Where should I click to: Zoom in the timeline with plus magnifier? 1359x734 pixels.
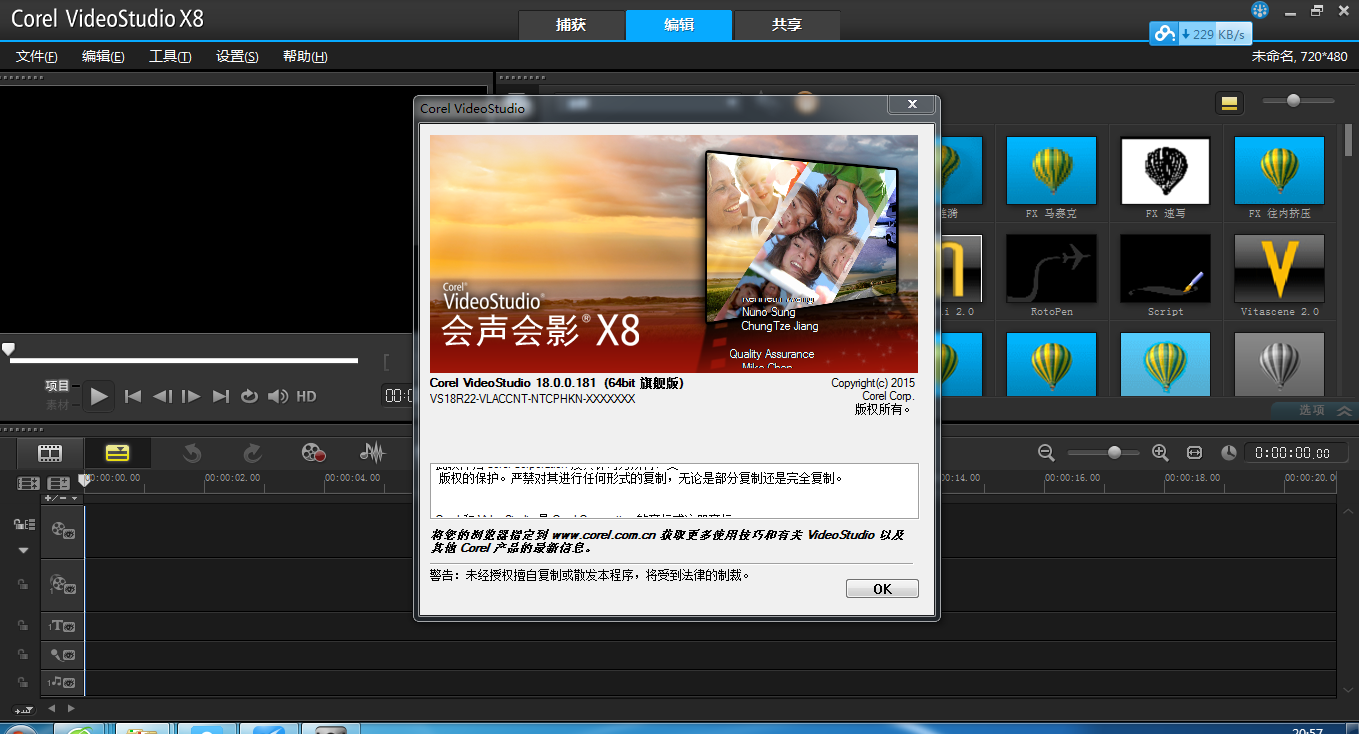point(1160,452)
